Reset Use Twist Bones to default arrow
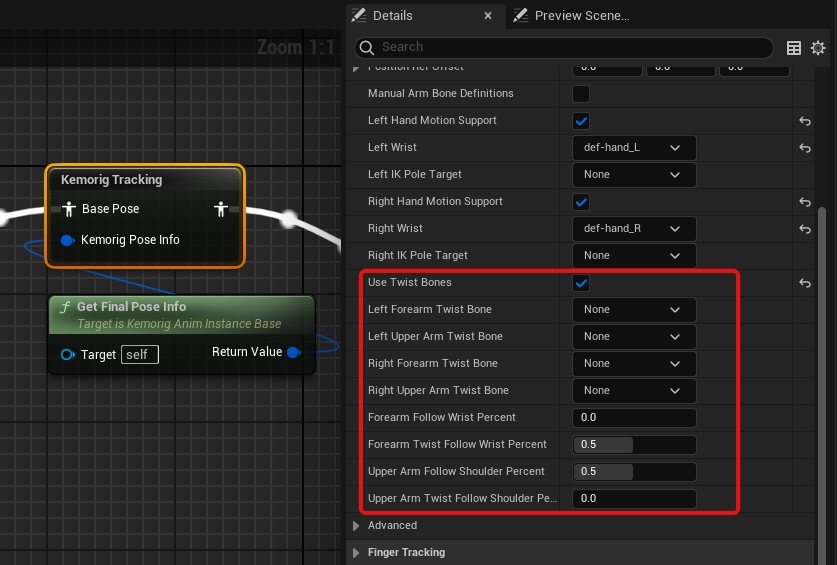837x565 pixels. [x=805, y=283]
